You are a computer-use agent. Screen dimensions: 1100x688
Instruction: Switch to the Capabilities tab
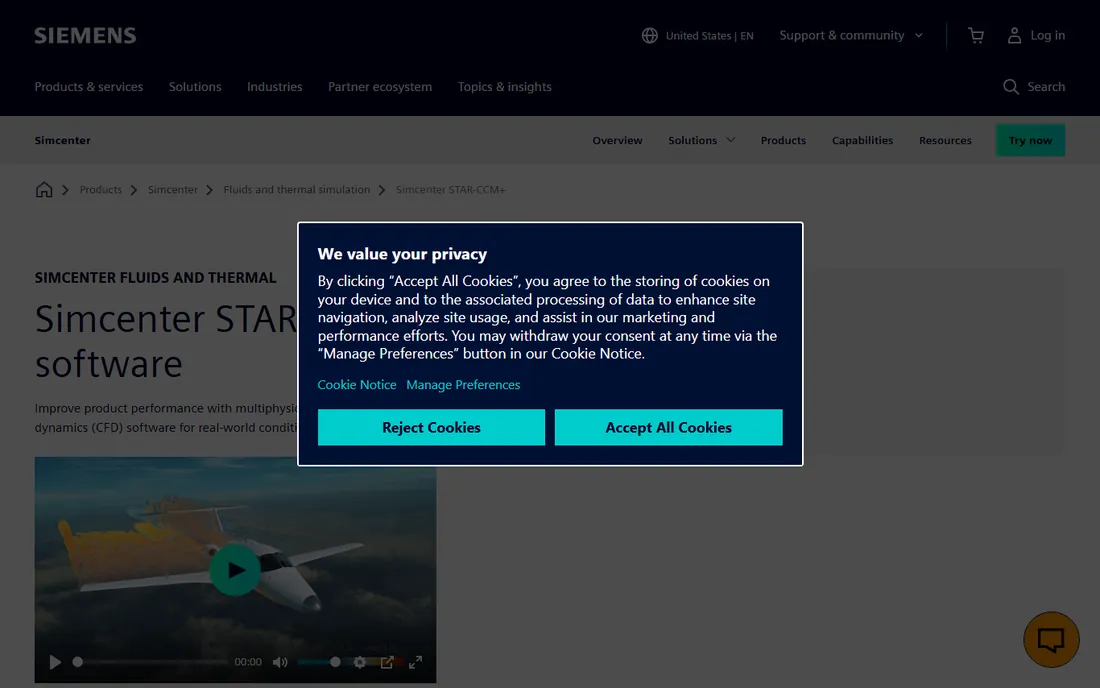(862, 140)
